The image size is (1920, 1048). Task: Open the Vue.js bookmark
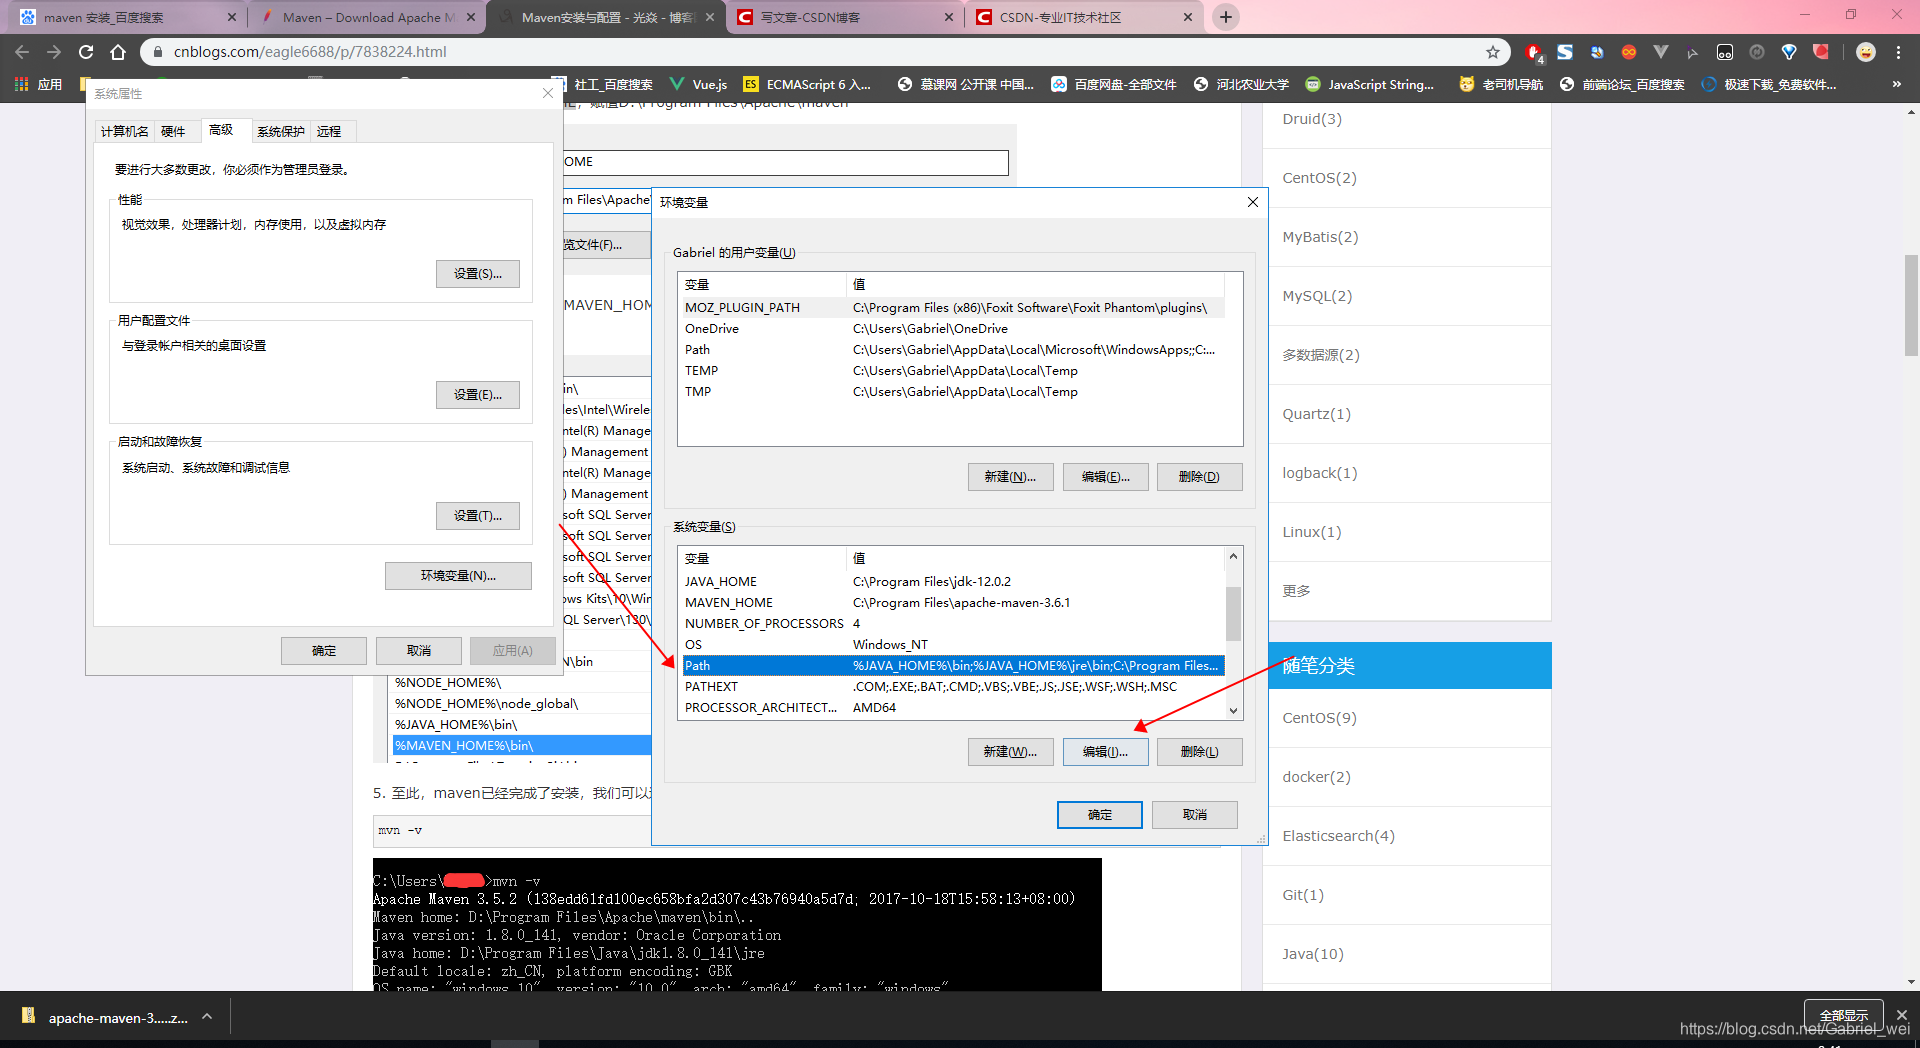point(698,85)
